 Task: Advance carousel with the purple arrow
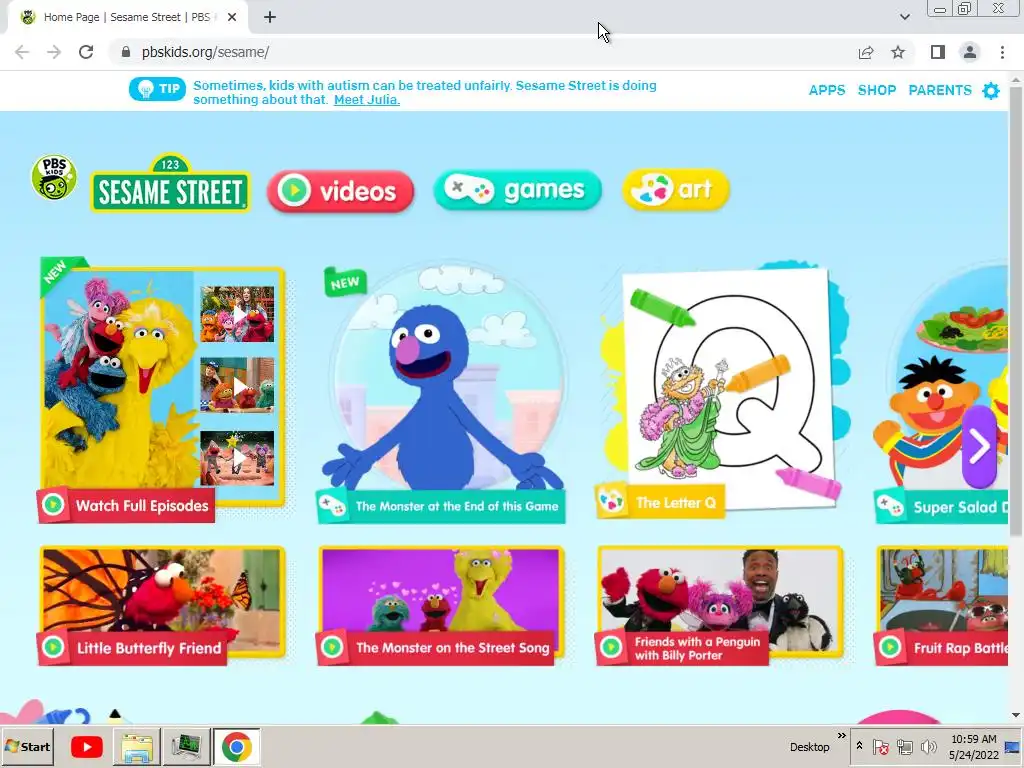click(x=979, y=447)
